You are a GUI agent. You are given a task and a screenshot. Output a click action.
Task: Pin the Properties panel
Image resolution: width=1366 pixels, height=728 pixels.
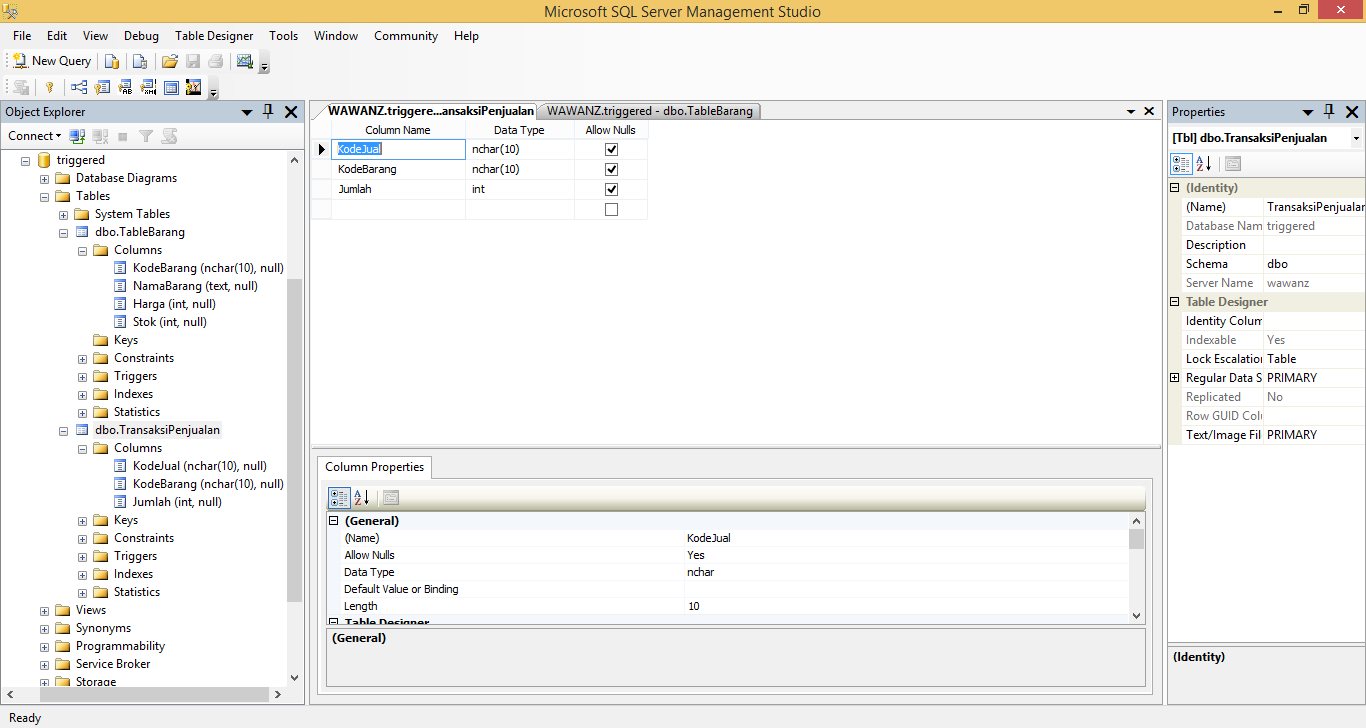click(x=1329, y=112)
